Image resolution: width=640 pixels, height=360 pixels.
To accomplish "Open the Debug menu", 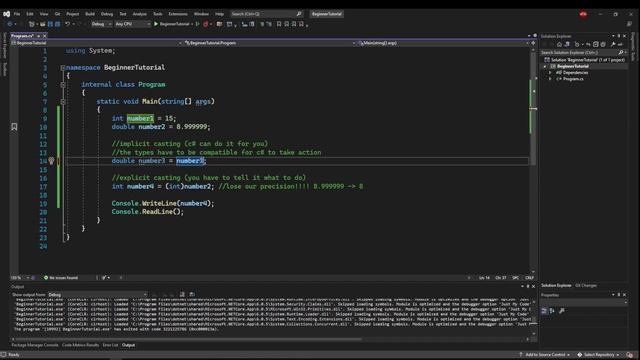I will (x=107, y=14).
